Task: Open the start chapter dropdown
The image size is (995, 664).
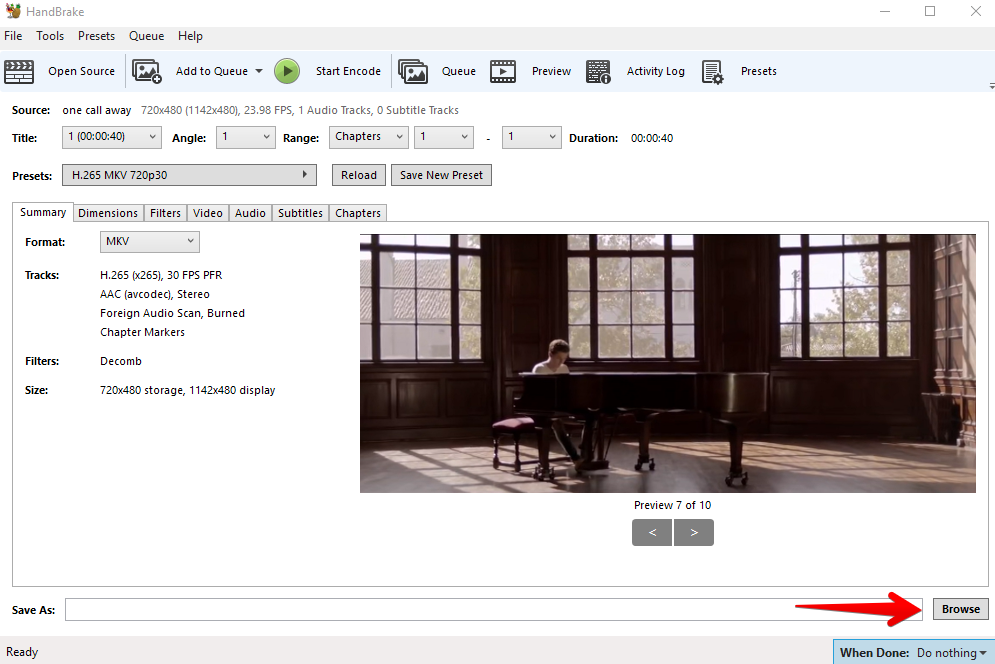Action: tap(444, 137)
